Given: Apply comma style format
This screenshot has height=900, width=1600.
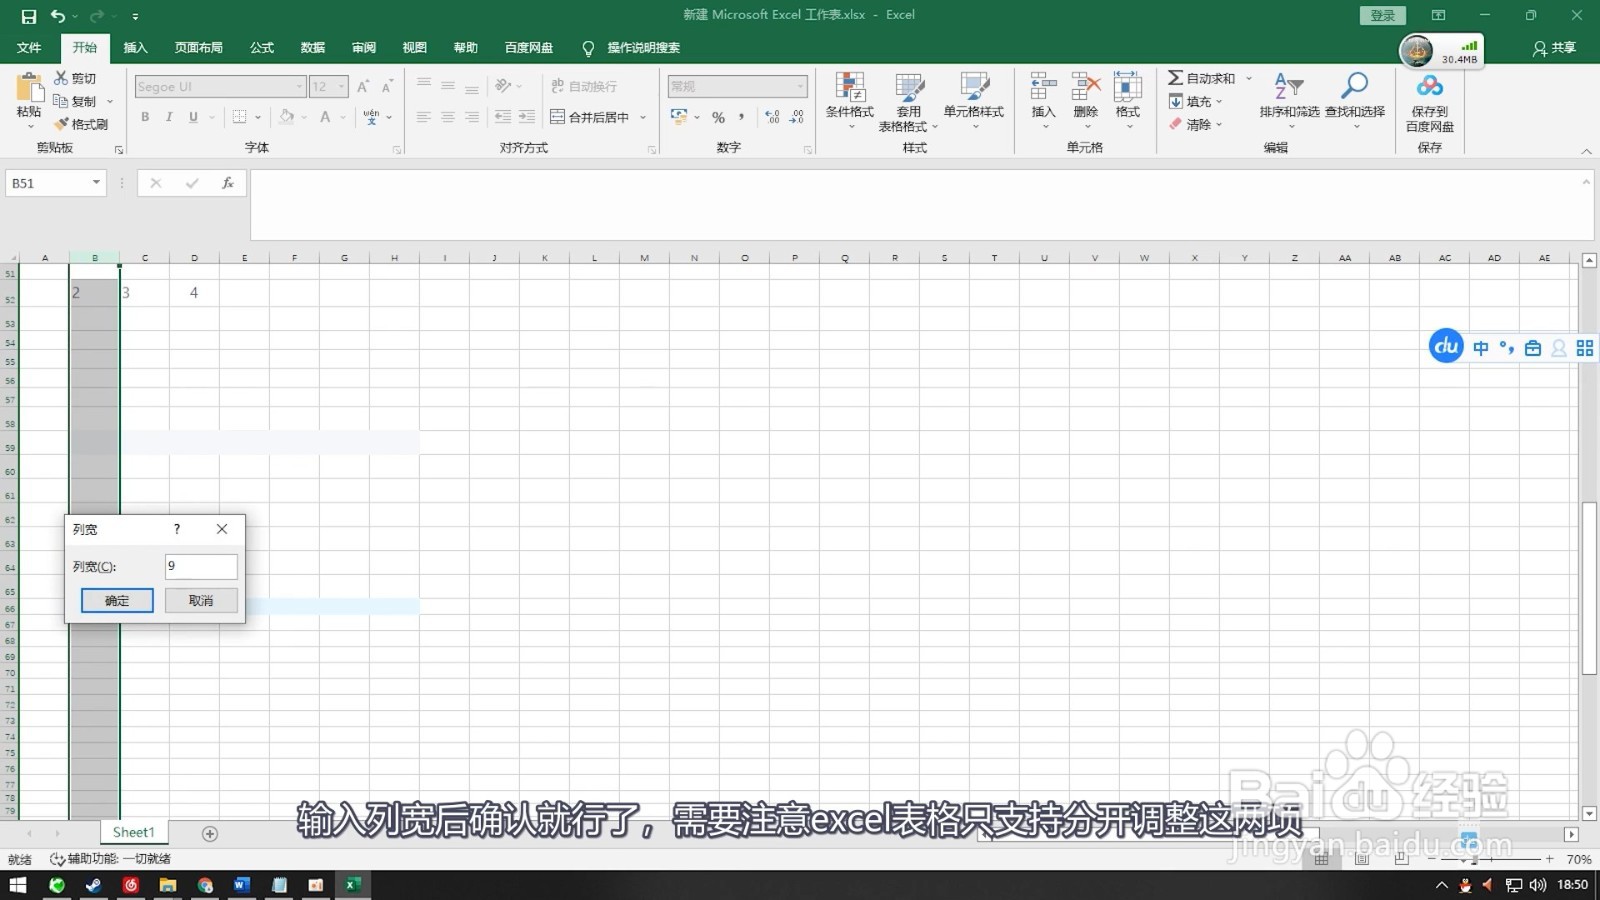Looking at the screenshot, I should [x=741, y=117].
